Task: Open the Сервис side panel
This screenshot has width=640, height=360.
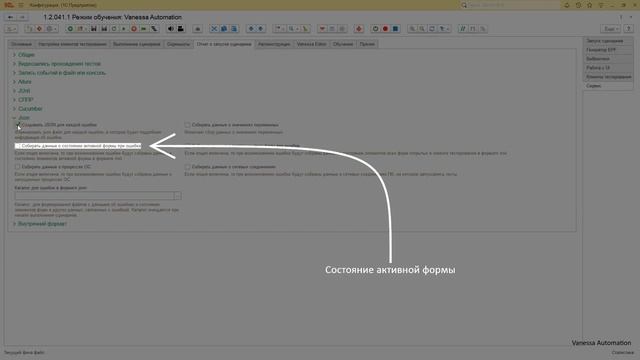Action: point(608,86)
